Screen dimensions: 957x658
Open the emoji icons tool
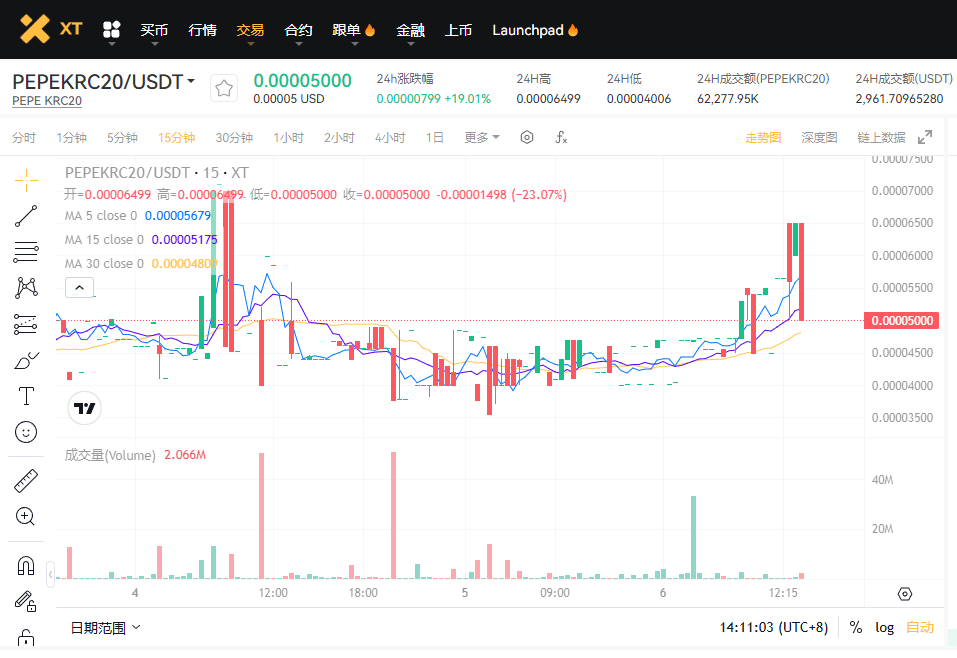27,432
